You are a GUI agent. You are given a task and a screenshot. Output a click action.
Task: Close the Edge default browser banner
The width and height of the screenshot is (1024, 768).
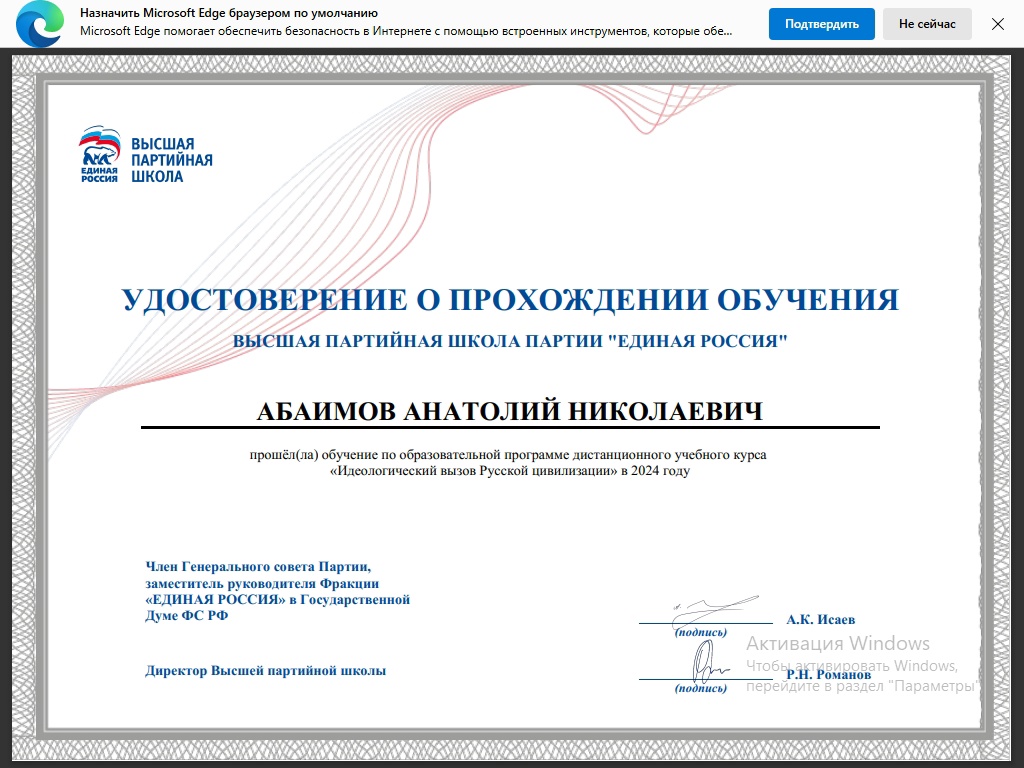pos(998,24)
